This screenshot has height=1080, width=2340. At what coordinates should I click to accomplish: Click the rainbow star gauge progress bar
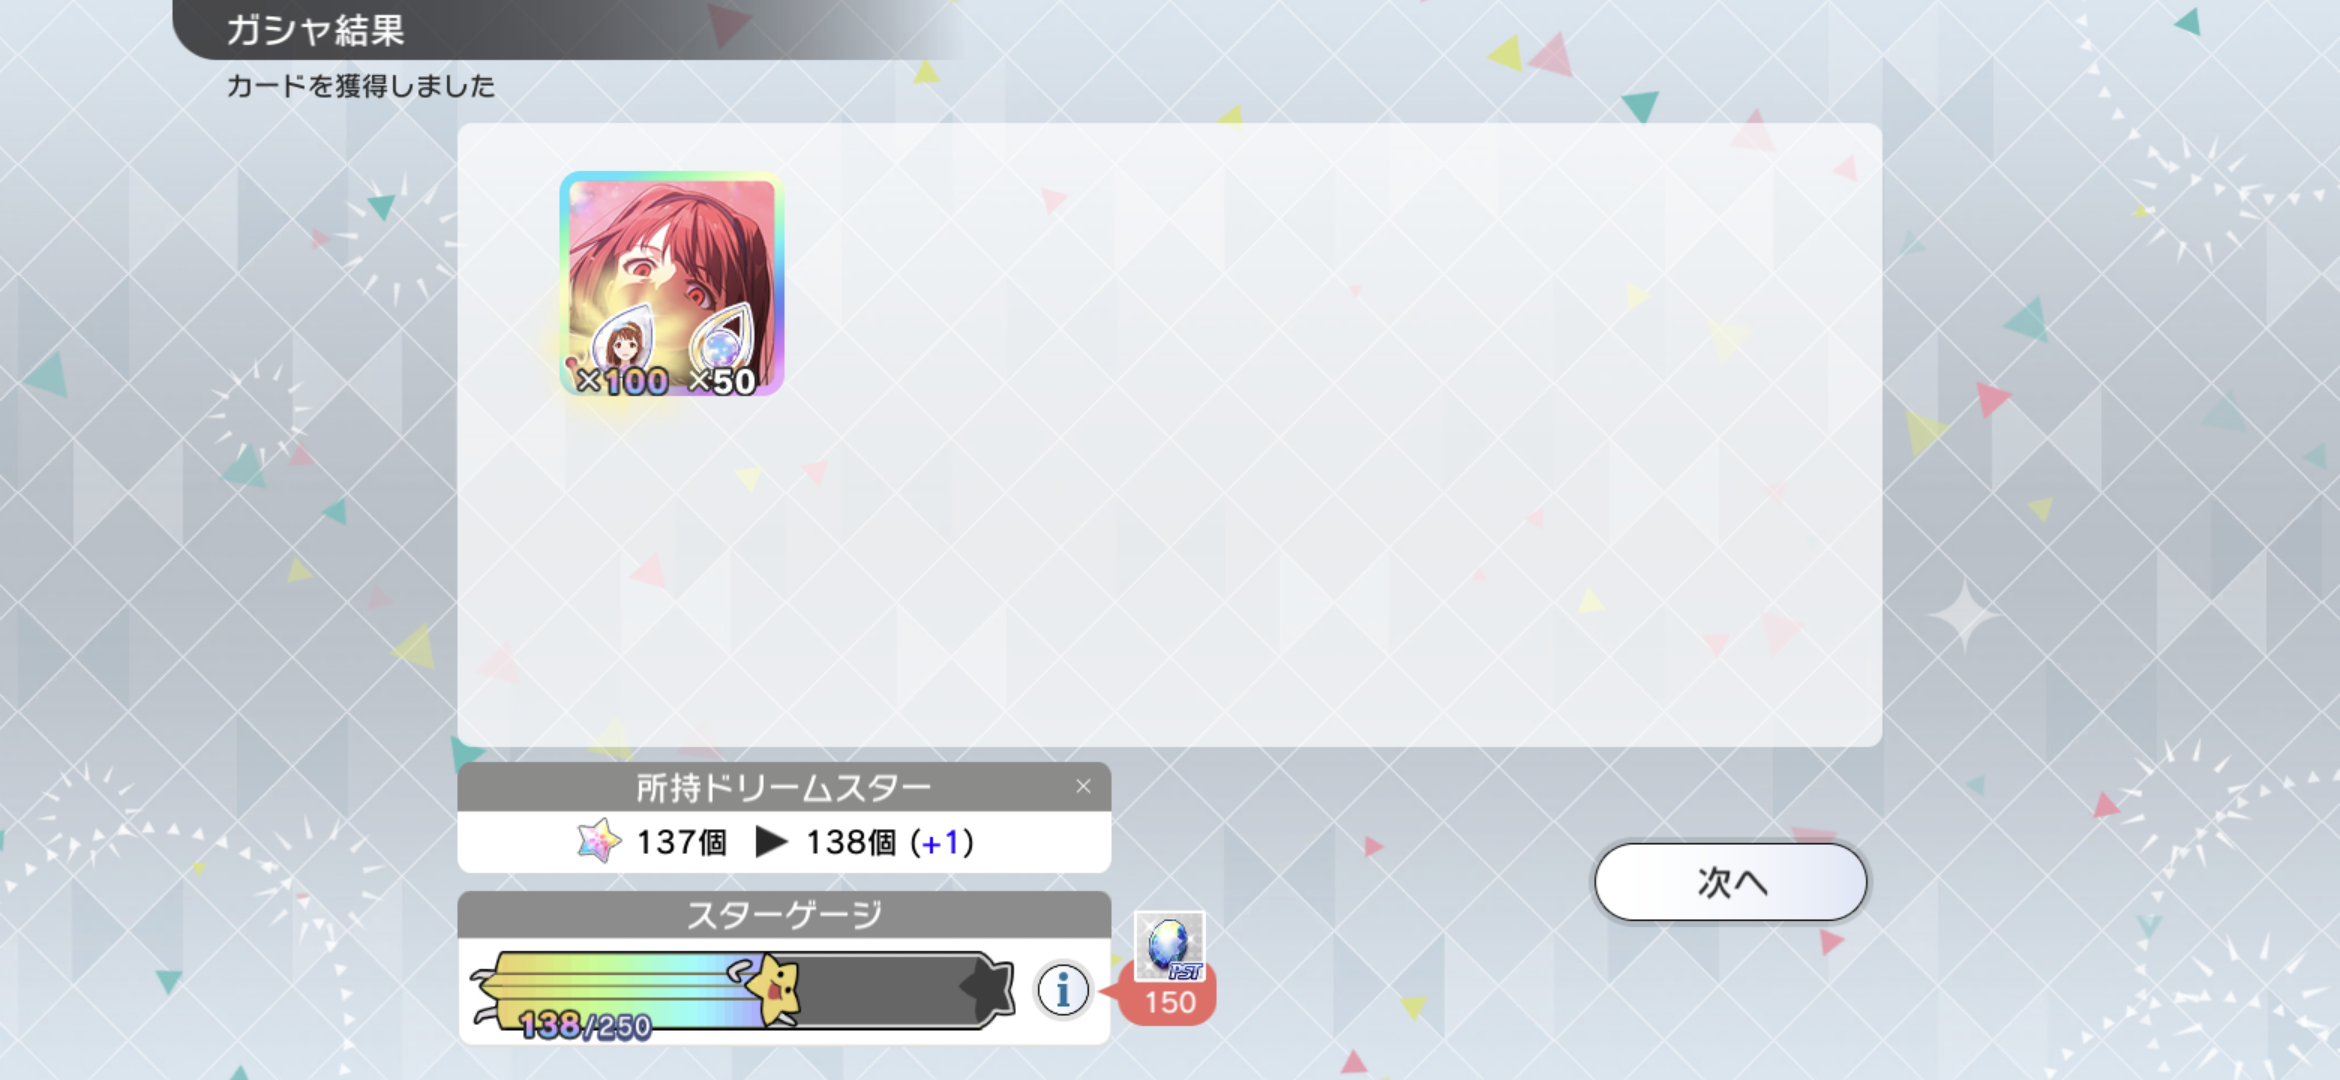tap(742, 990)
